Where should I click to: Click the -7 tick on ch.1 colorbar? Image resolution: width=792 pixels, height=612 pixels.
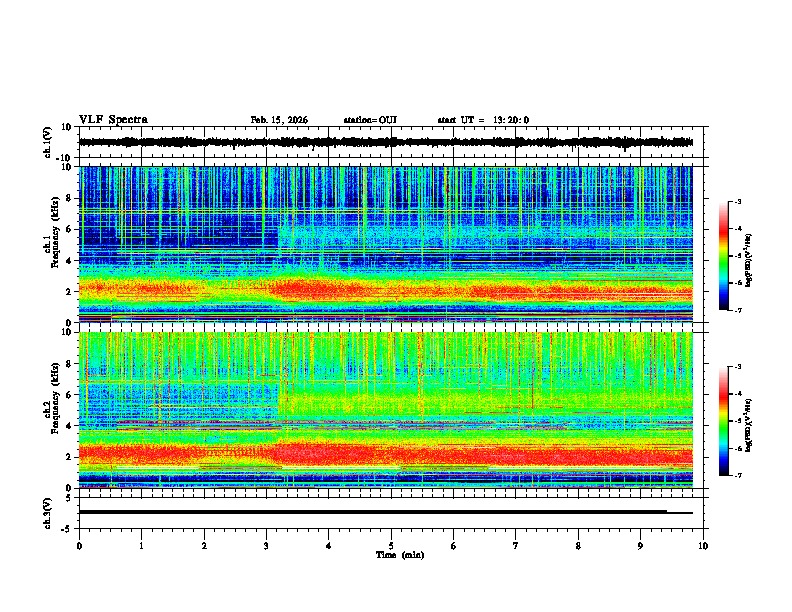click(x=737, y=310)
